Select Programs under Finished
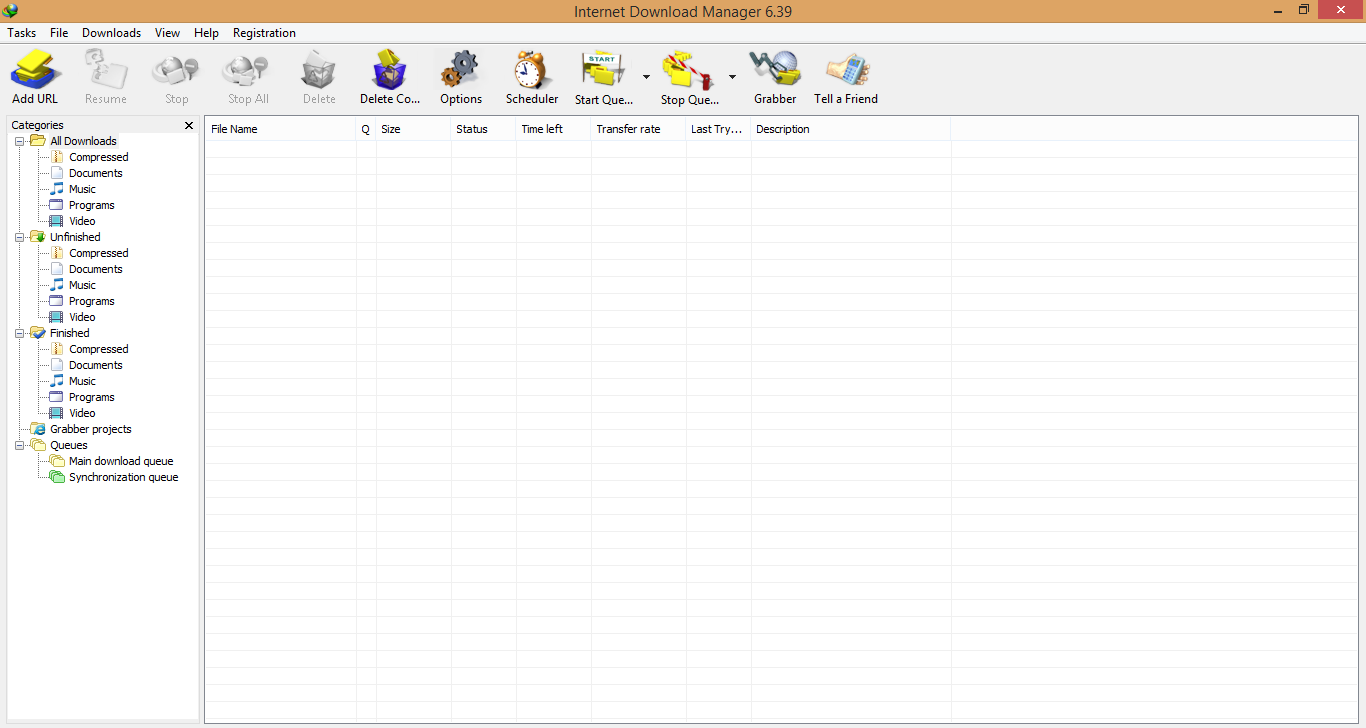This screenshot has width=1366, height=728. click(91, 397)
